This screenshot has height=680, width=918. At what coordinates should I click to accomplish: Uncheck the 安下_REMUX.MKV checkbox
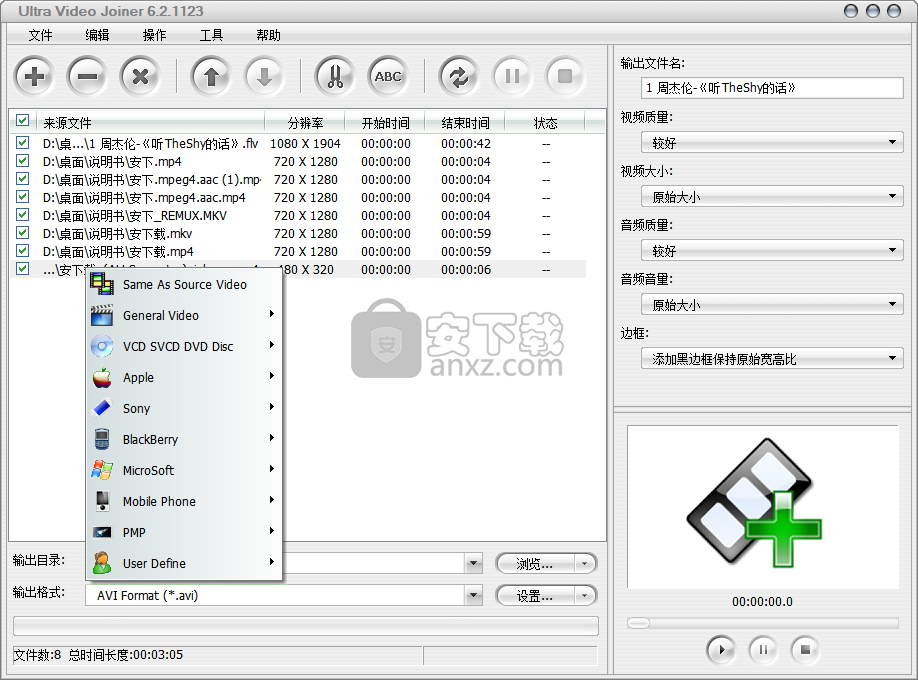23,214
